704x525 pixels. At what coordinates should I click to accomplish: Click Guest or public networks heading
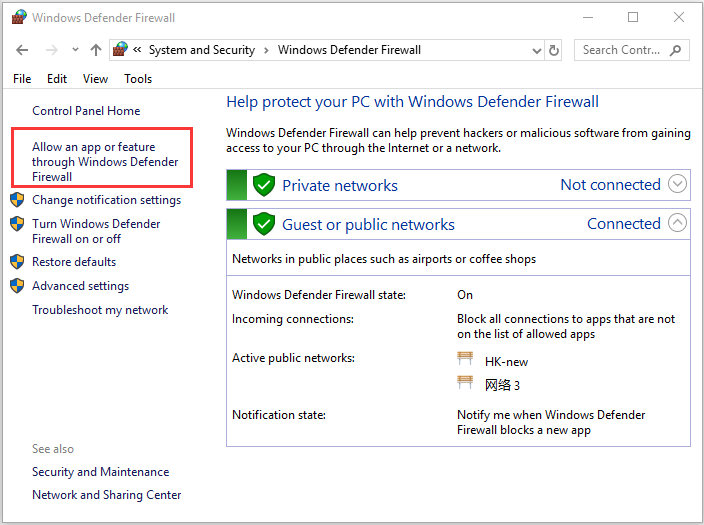tap(368, 225)
